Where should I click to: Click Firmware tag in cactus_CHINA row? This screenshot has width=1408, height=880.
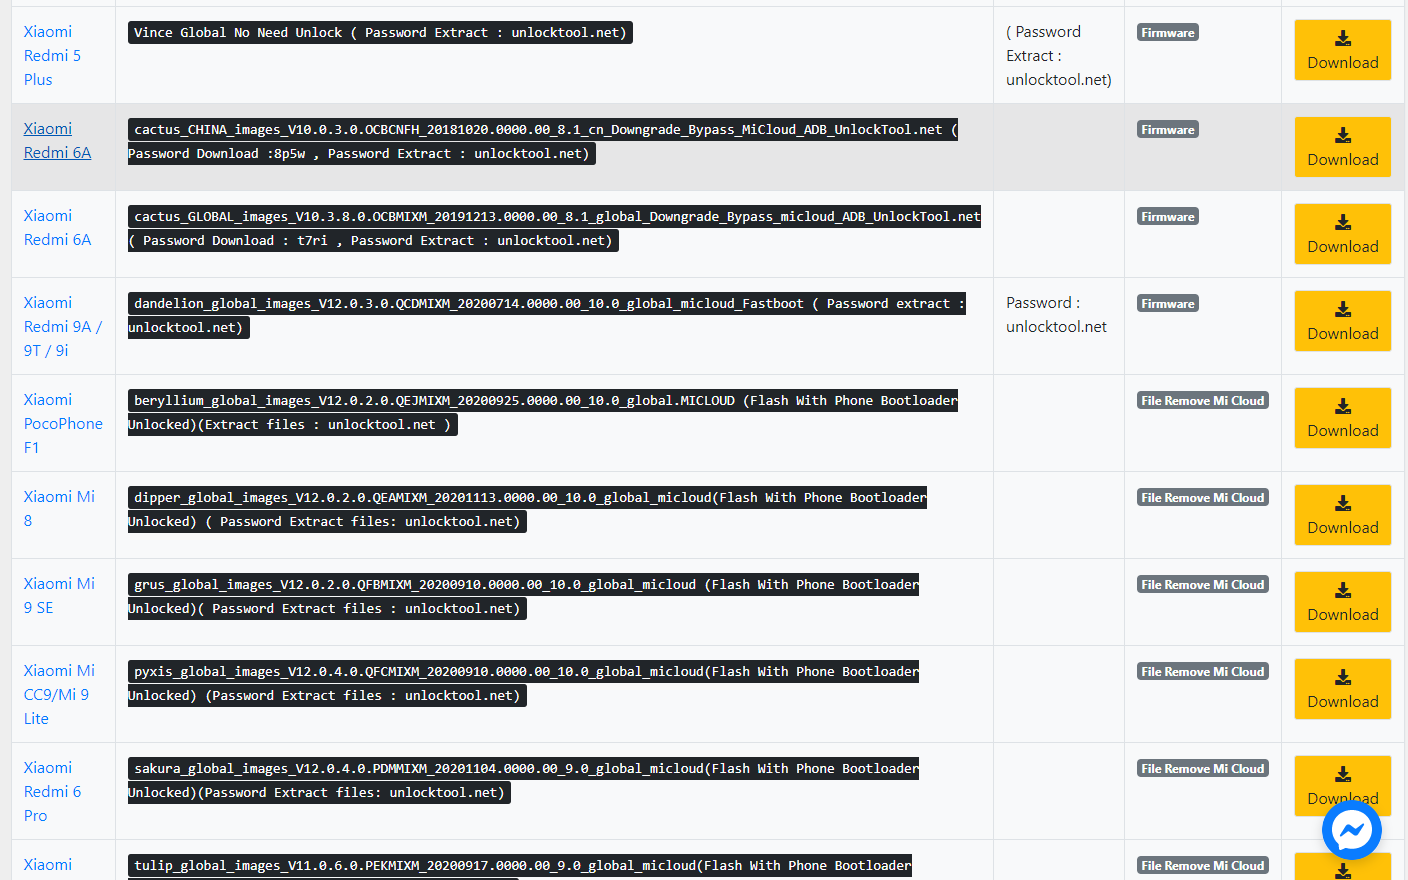pyautogui.click(x=1167, y=130)
